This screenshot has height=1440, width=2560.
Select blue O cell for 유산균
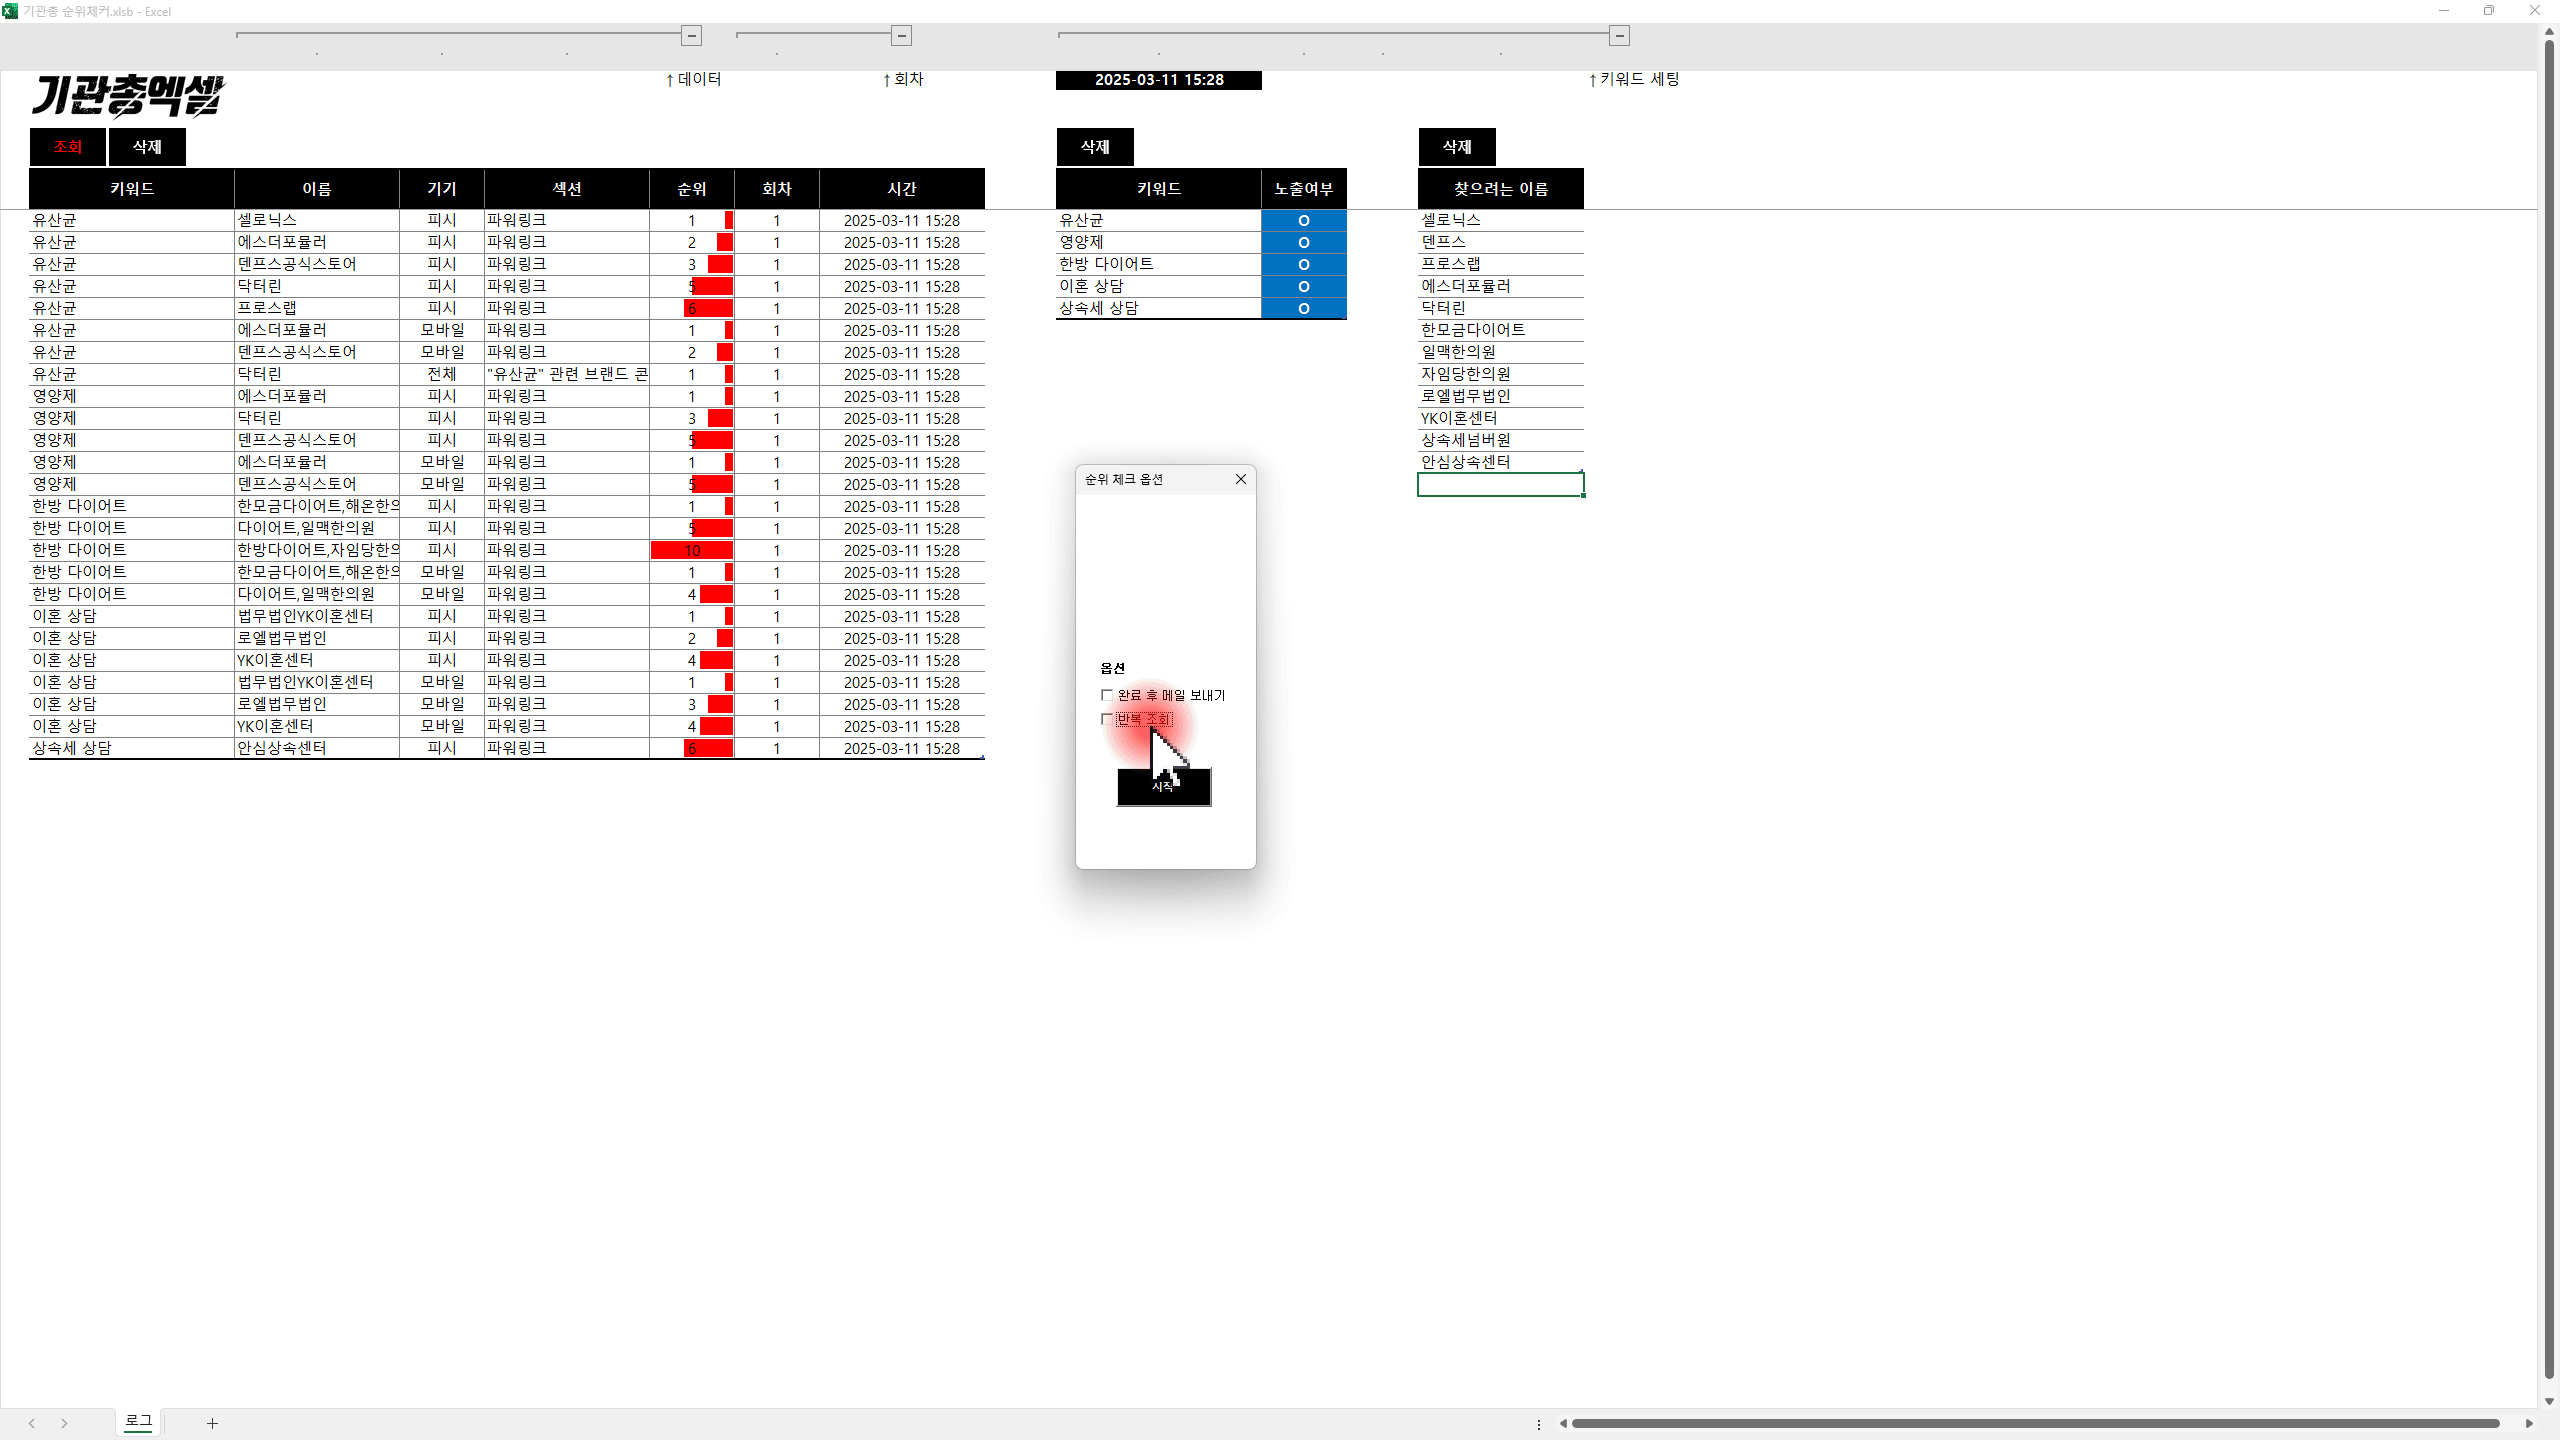1304,220
